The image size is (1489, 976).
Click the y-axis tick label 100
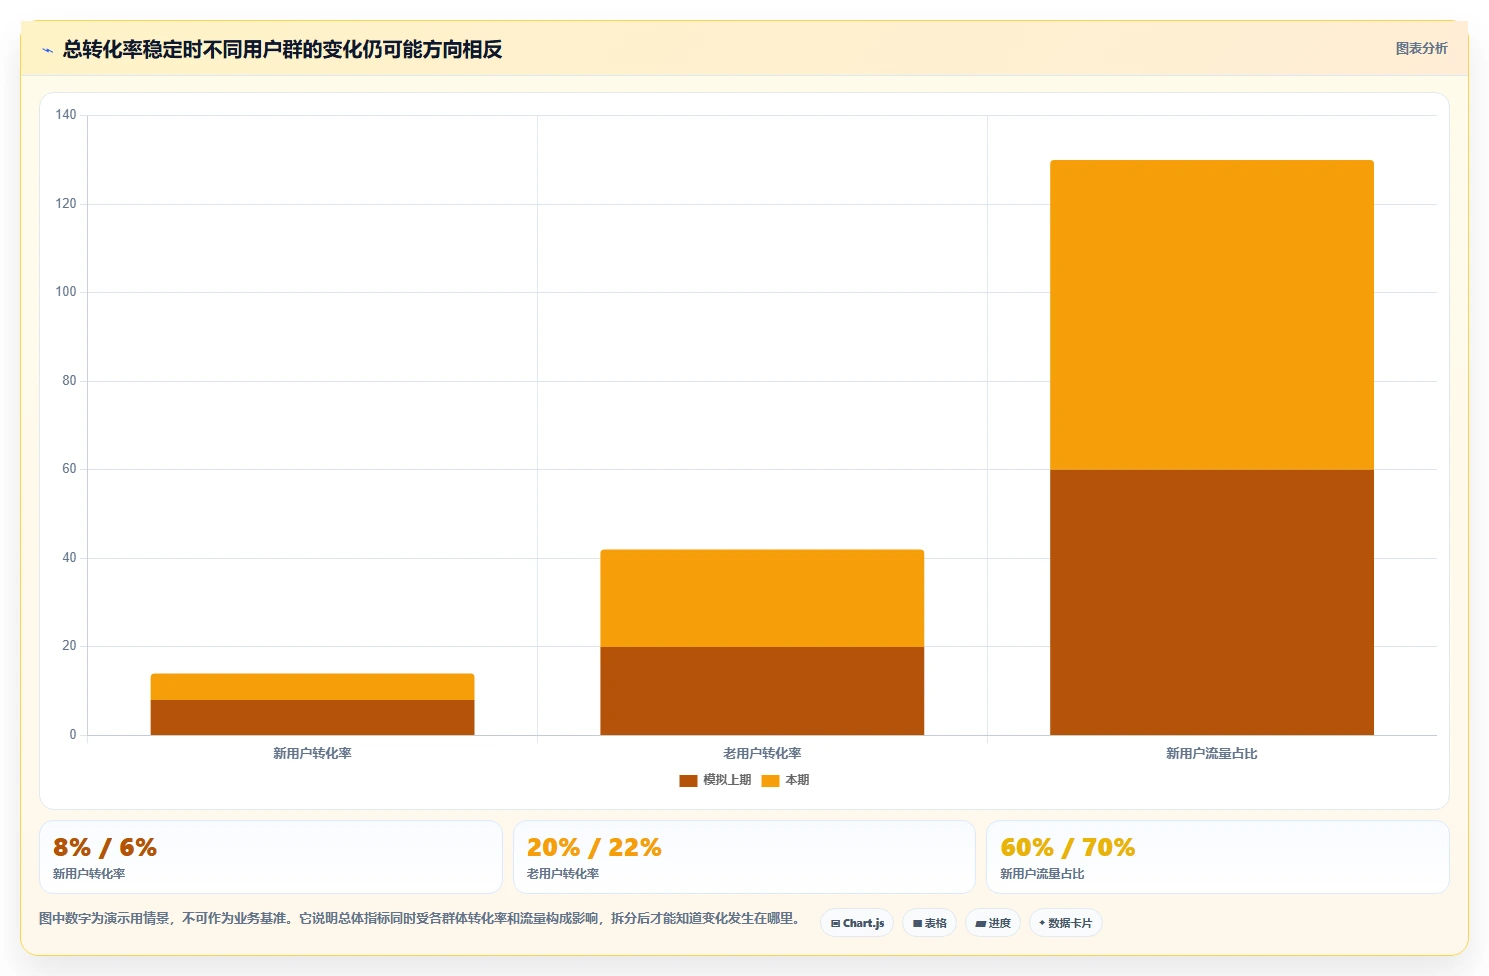click(66, 292)
